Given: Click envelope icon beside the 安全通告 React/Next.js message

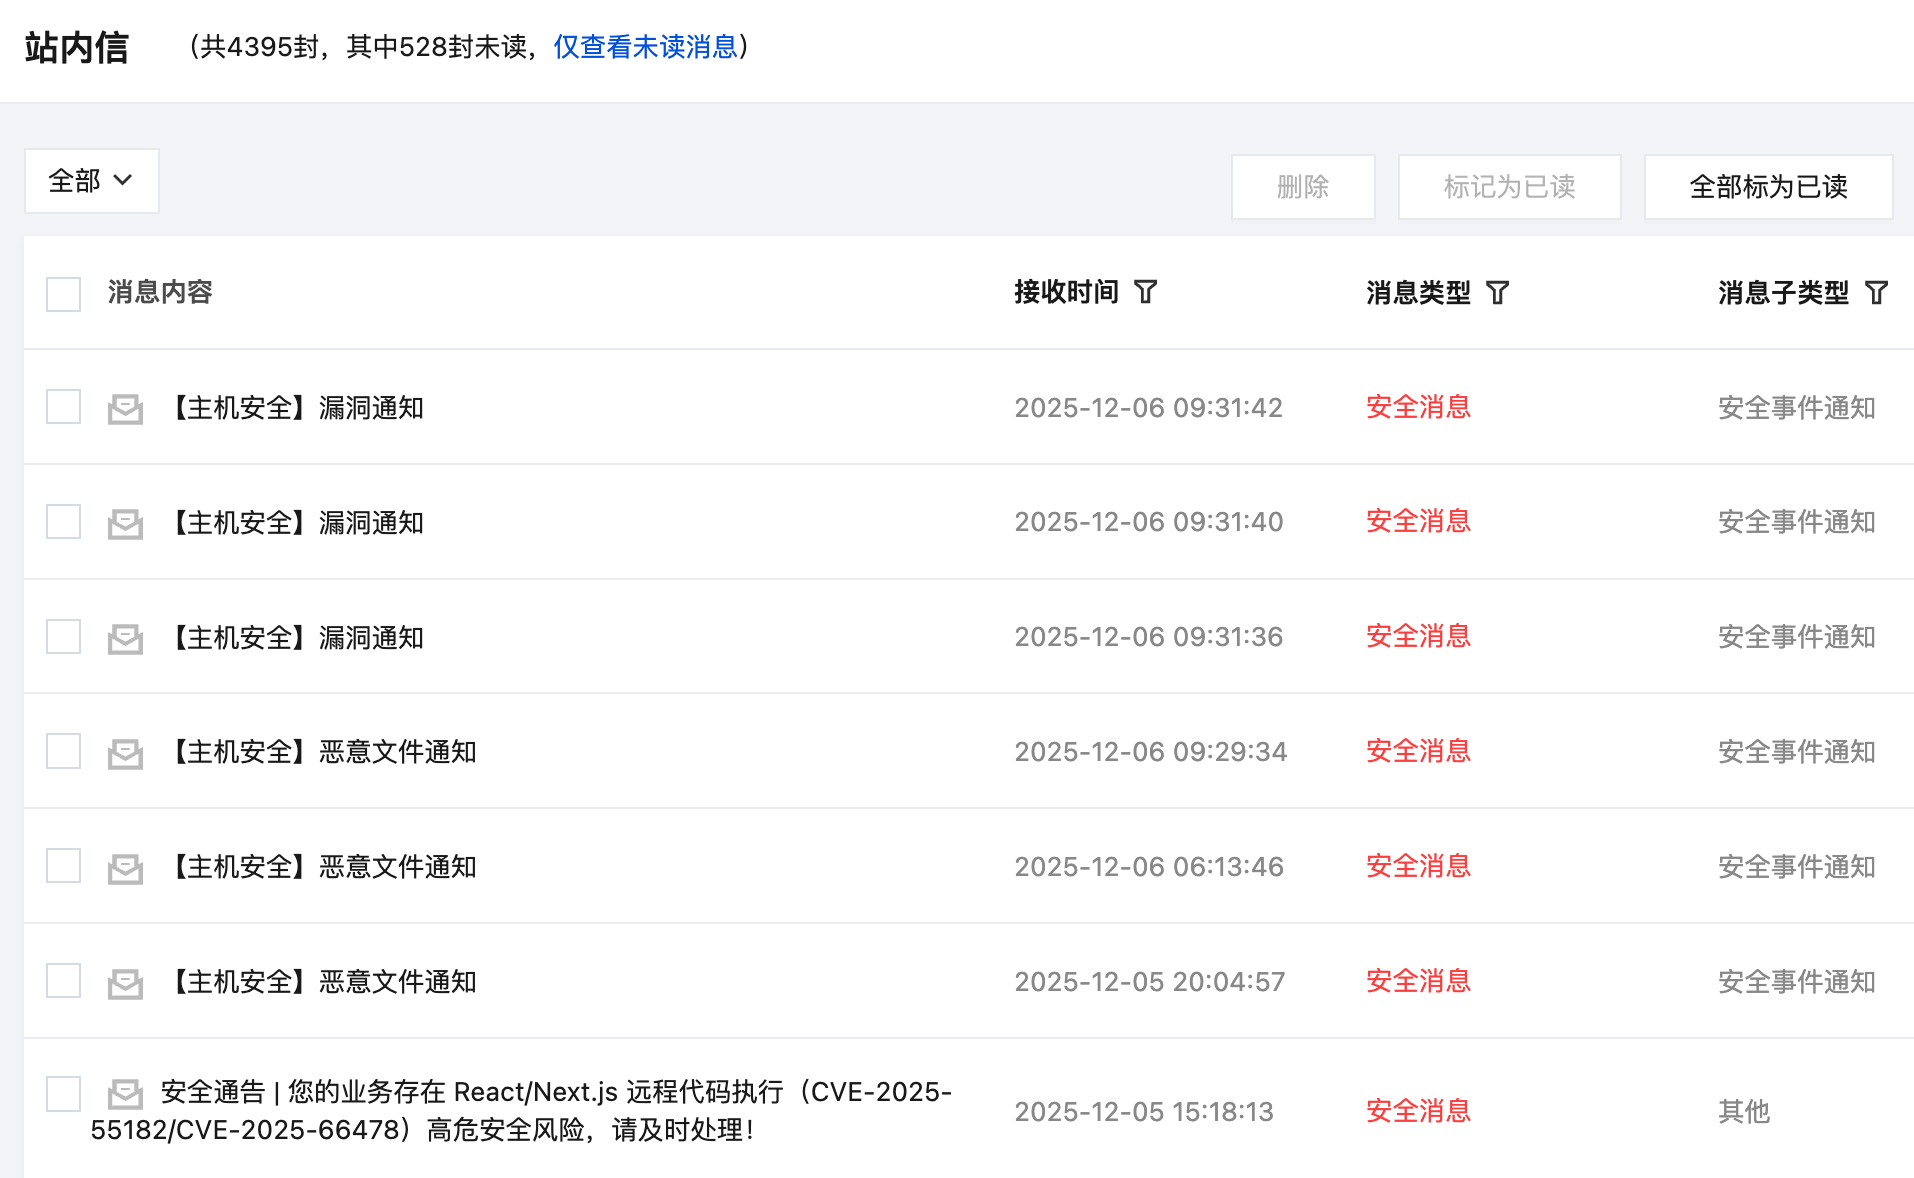Looking at the screenshot, I should coord(125,1093).
